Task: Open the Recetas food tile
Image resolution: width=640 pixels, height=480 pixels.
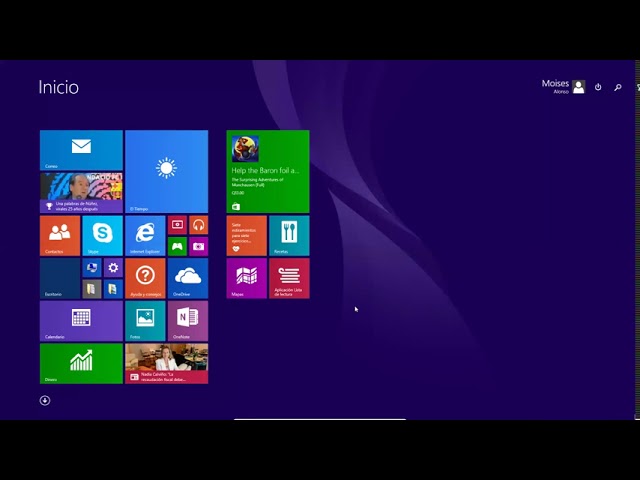Action: (x=289, y=236)
